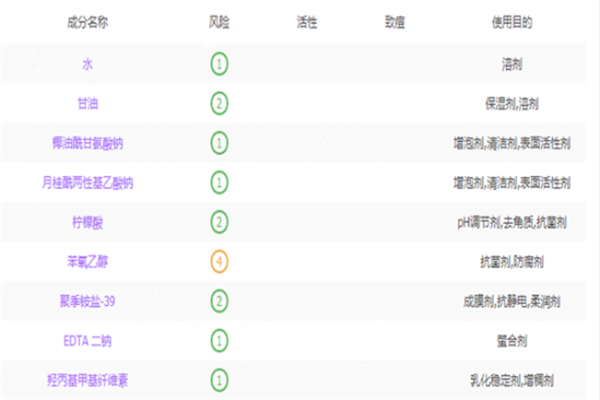Click the orange risk badge 4 for 苯氧乙醇

click(219, 261)
